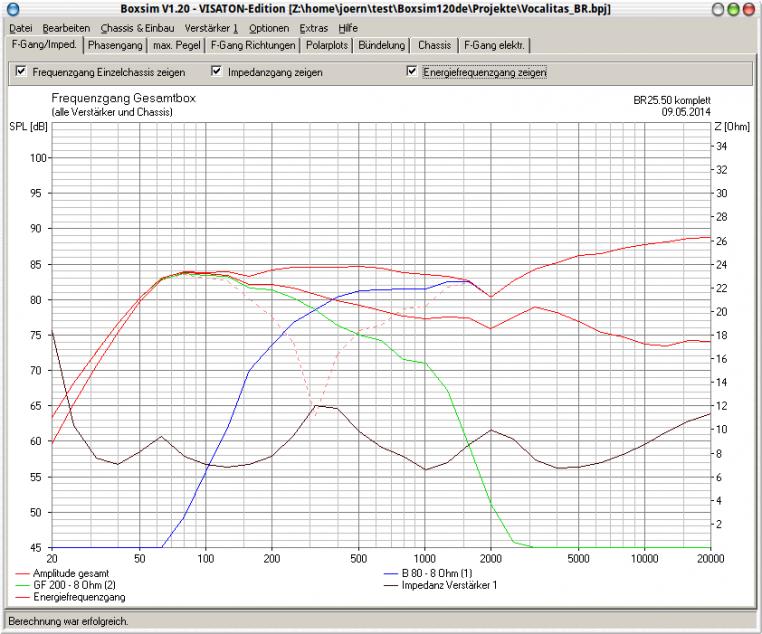
Task: Close the Boxsim window with red button
Action: 749,9
